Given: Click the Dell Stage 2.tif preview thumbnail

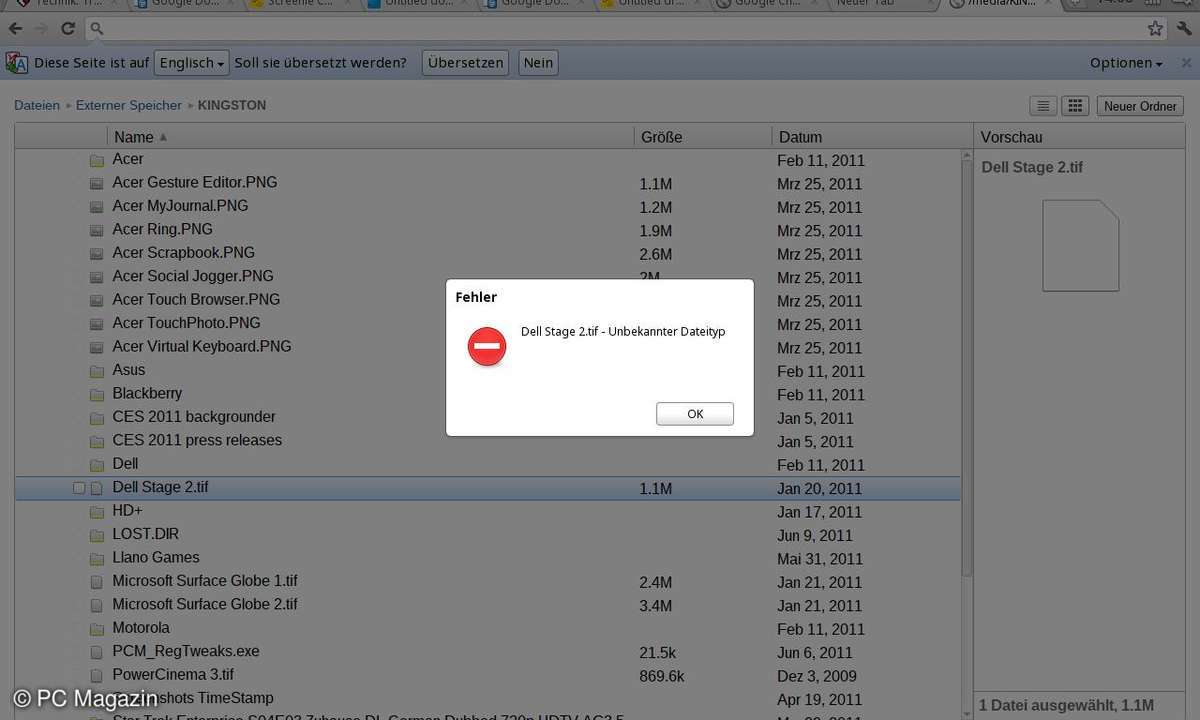Looking at the screenshot, I should pyautogui.click(x=1080, y=245).
